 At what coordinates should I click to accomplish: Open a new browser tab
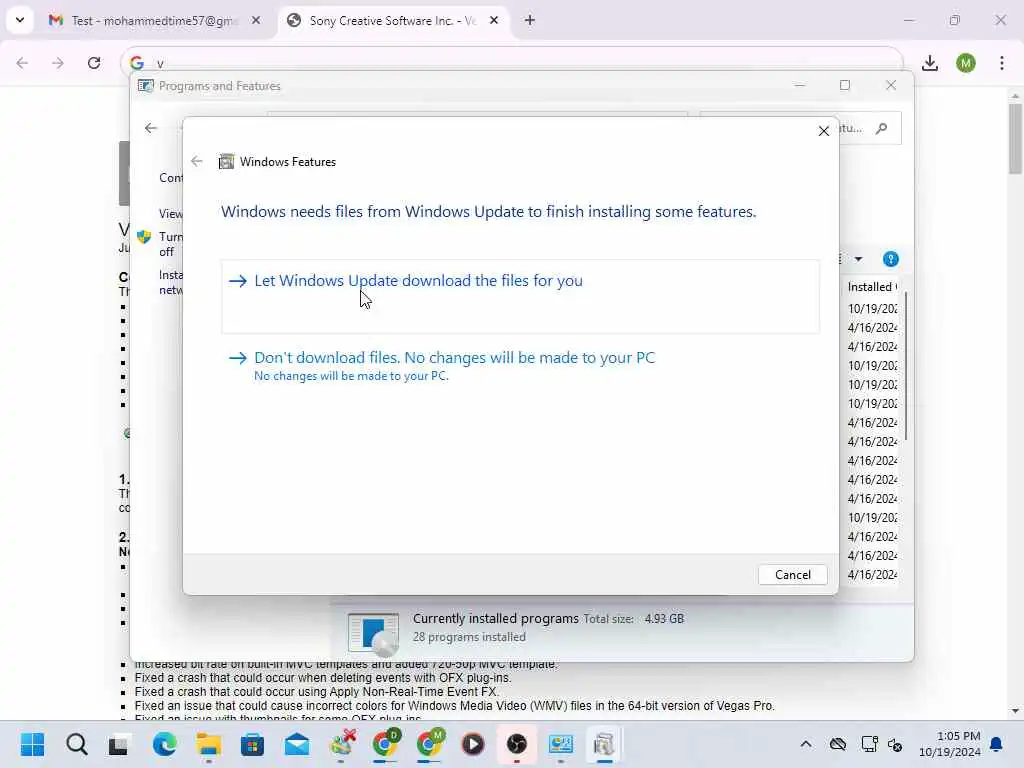[530, 20]
